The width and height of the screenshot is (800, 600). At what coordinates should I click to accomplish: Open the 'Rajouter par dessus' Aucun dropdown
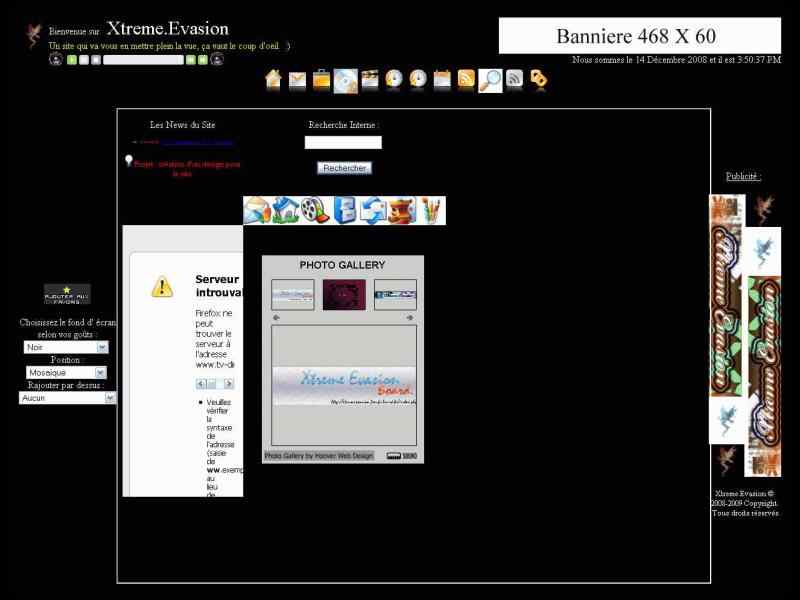coord(67,398)
